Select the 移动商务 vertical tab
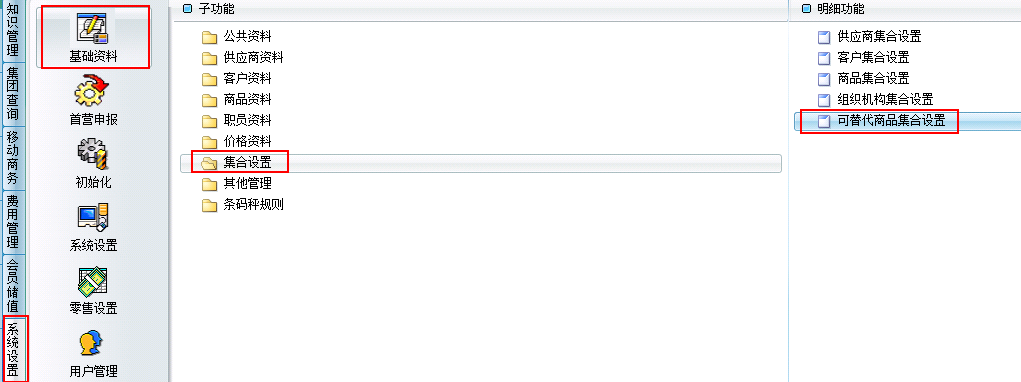Viewport: 1021px width, 382px height. (12, 157)
